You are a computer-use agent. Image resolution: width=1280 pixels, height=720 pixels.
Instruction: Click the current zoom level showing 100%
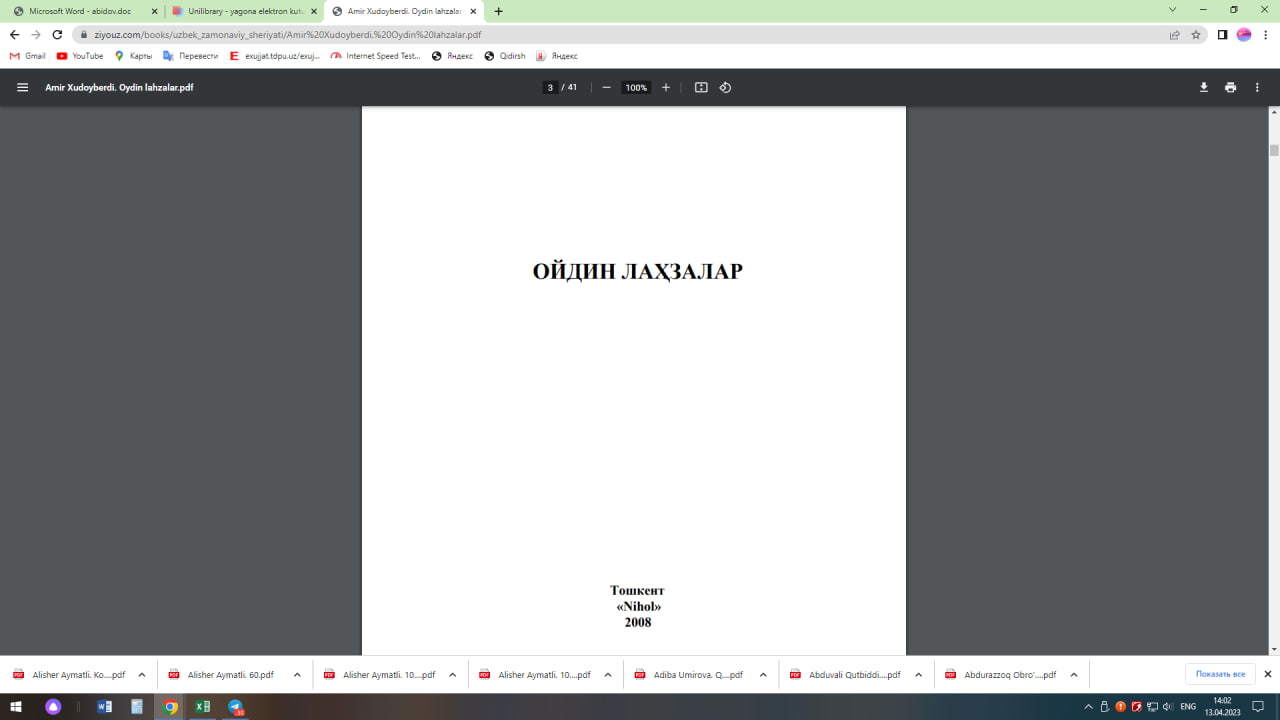coord(635,87)
